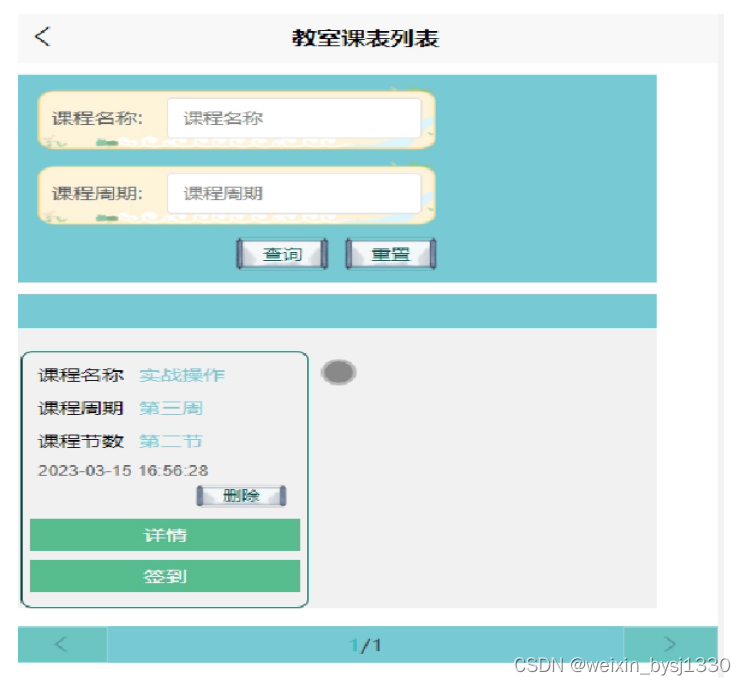
Task: Go to next page in pagination
Action: (670, 645)
